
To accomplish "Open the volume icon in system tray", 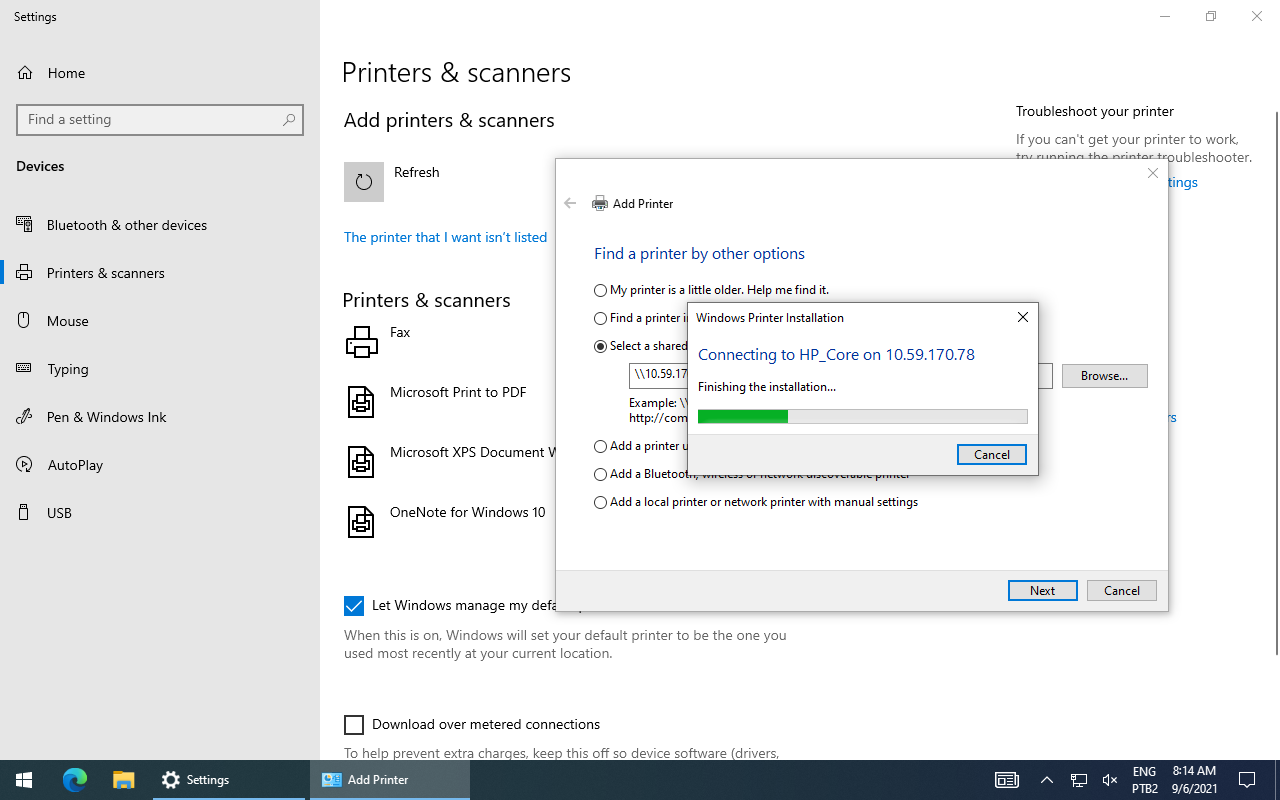I will click(x=1109, y=780).
